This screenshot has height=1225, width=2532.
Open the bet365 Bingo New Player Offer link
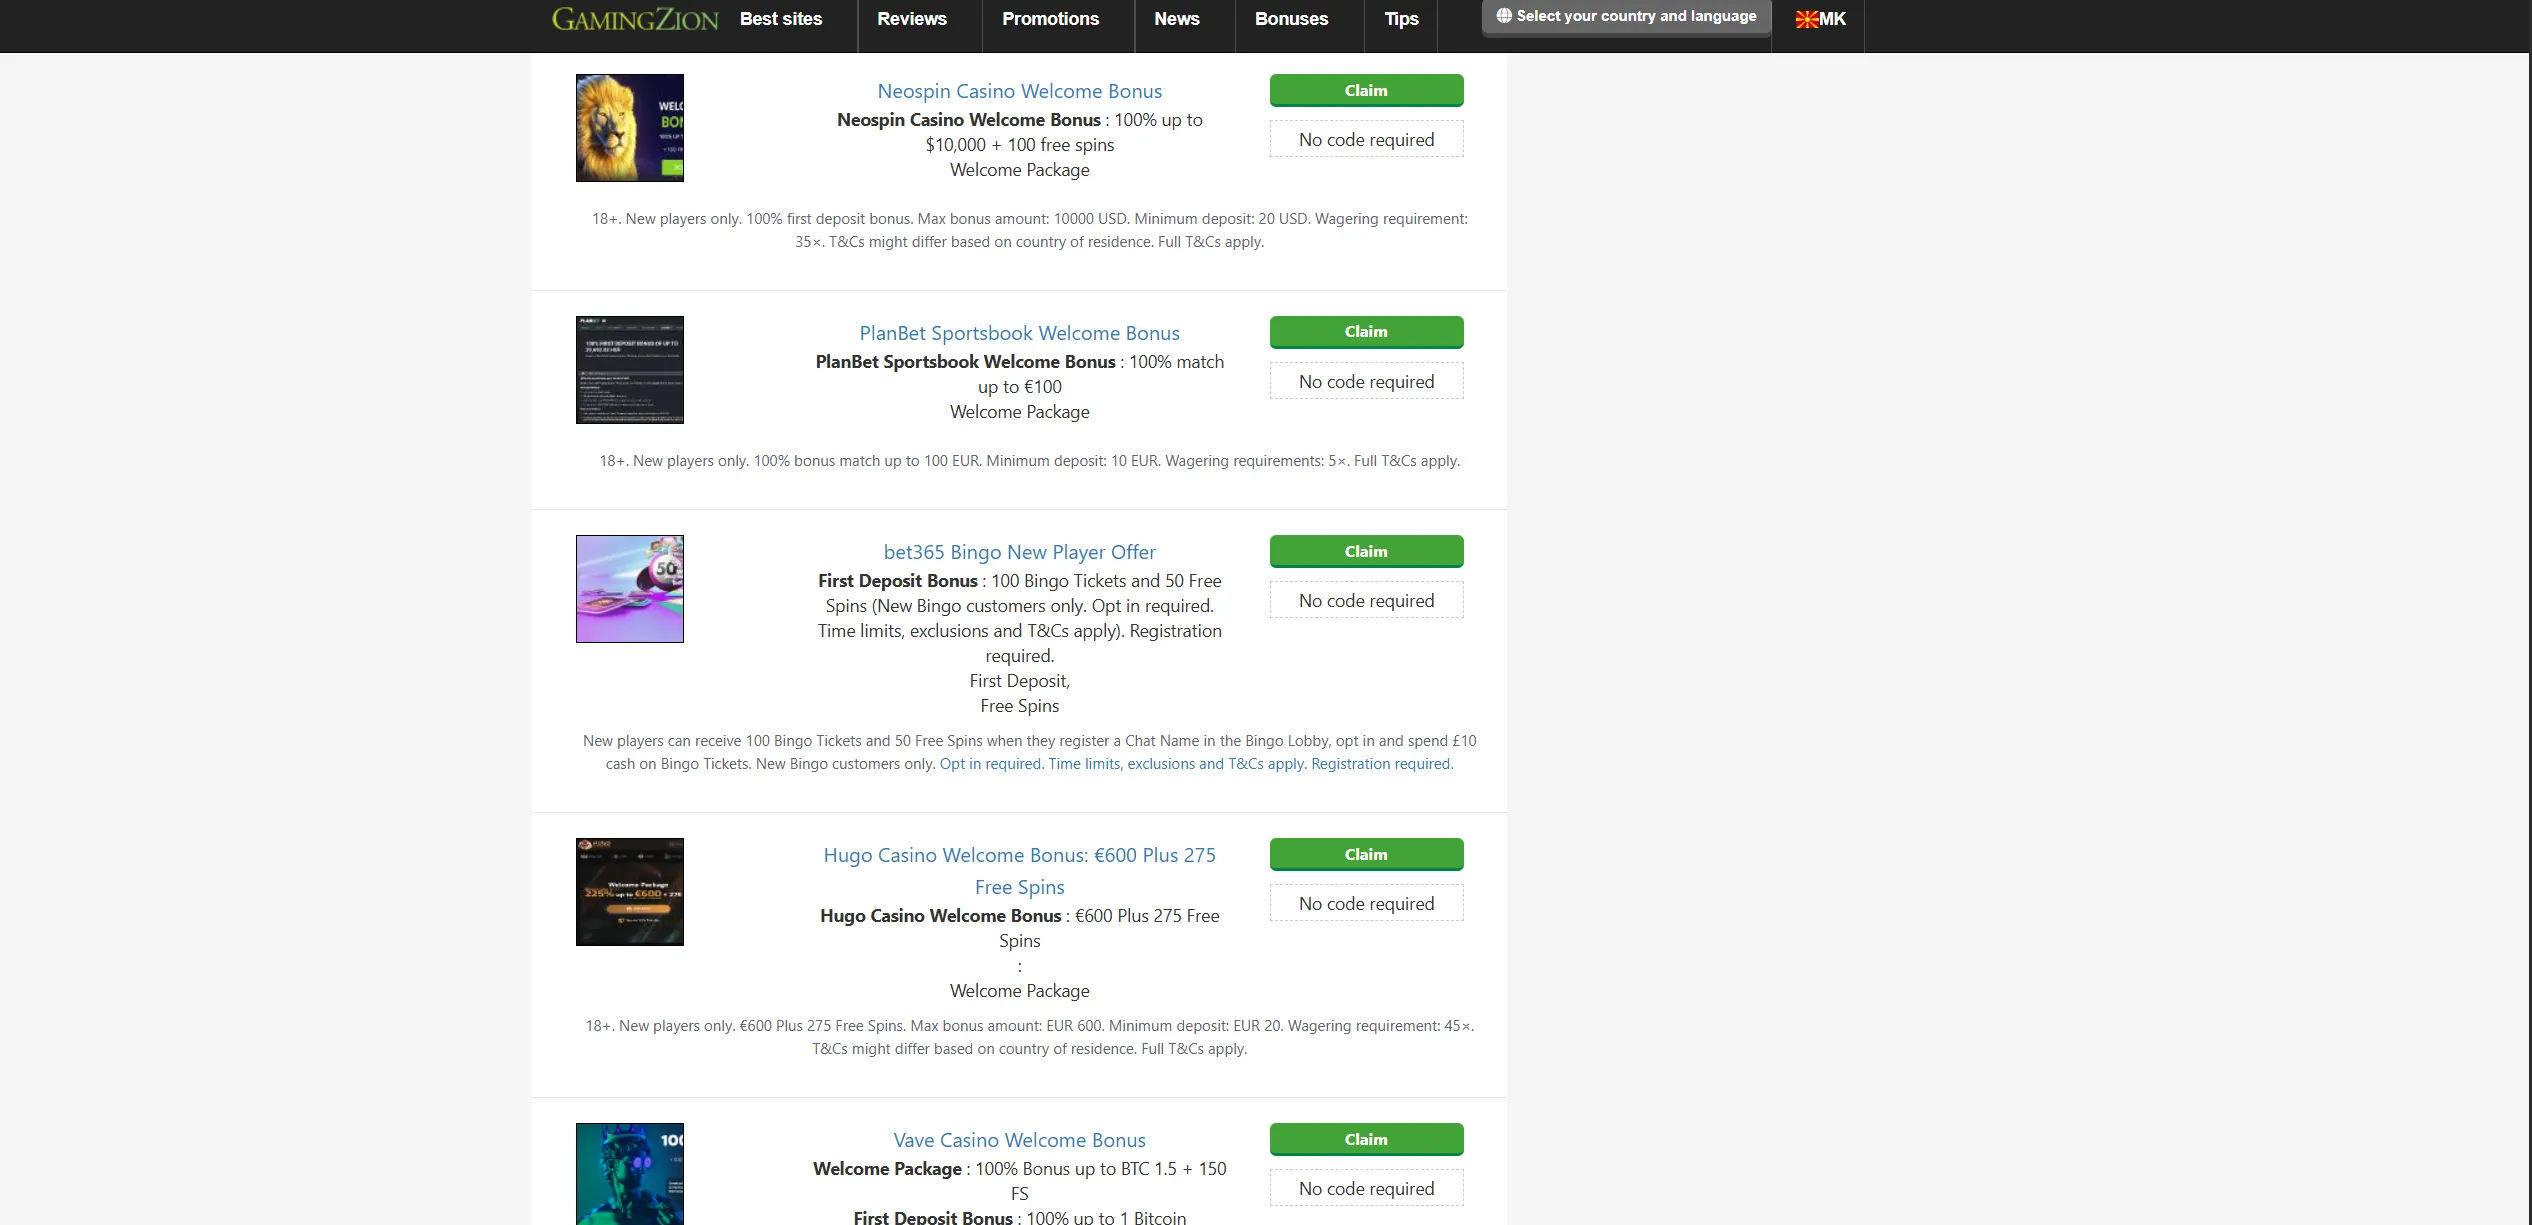tap(1019, 552)
